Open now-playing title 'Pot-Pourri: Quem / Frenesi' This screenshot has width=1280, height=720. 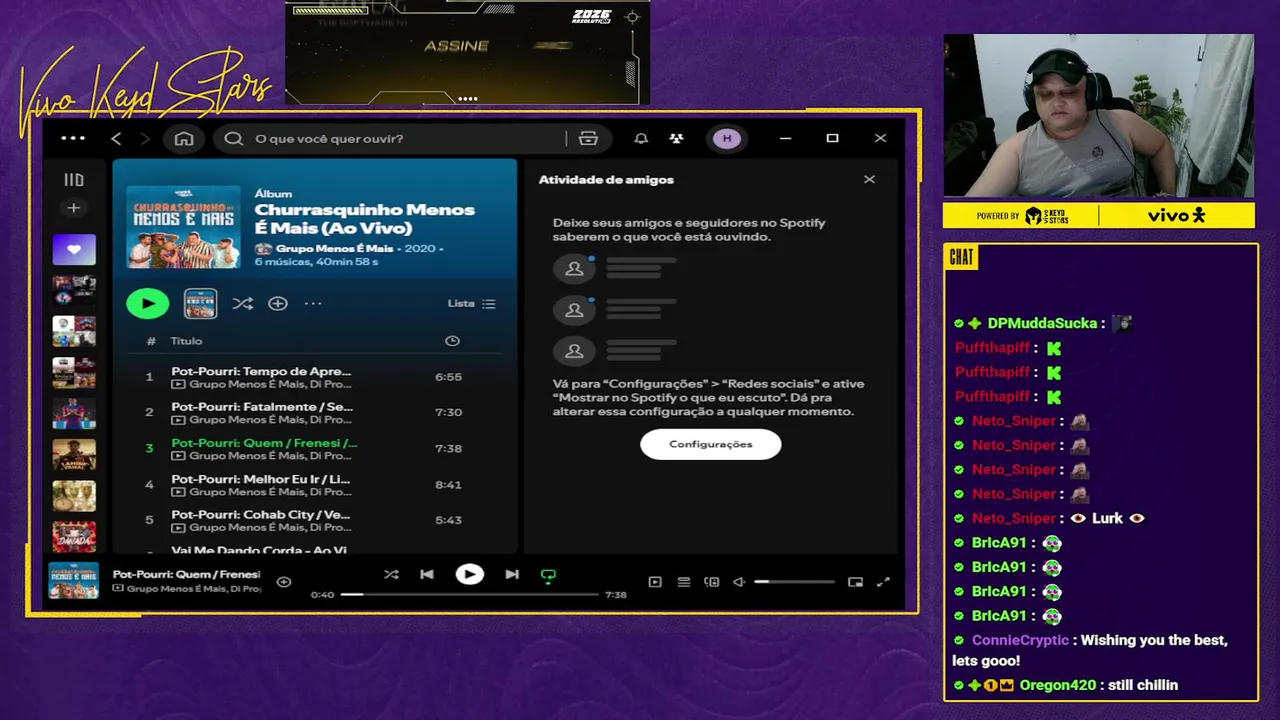pos(186,574)
